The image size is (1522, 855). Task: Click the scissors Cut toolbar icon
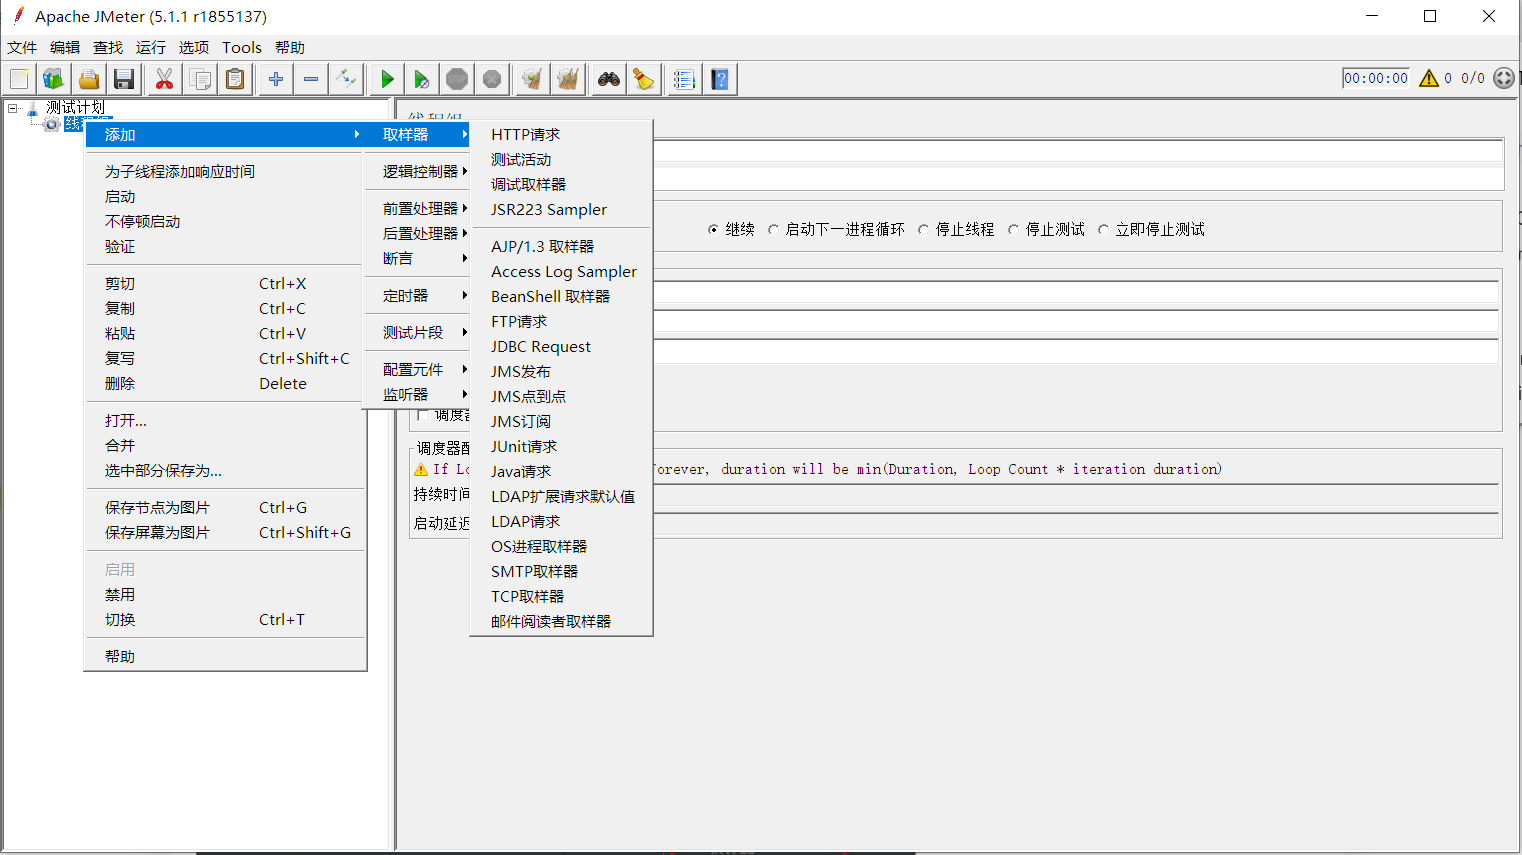(164, 79)
